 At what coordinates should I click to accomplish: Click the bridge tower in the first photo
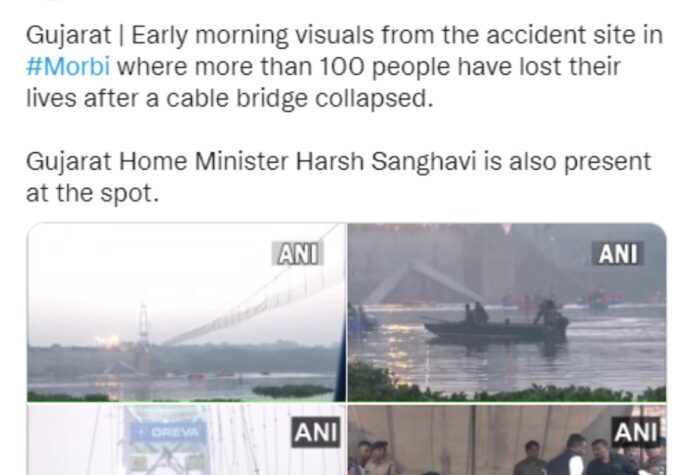click(143, 335)
